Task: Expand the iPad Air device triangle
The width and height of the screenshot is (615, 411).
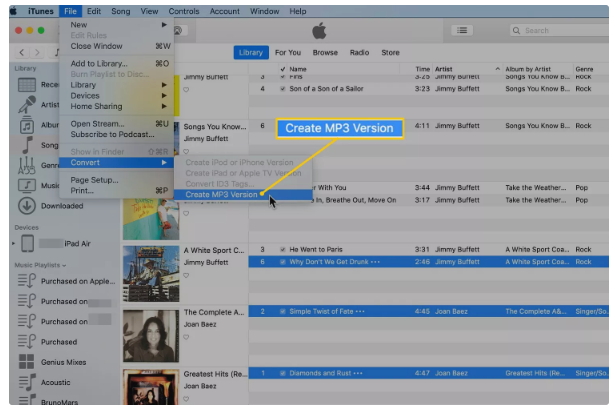Action: click(14, 244)
